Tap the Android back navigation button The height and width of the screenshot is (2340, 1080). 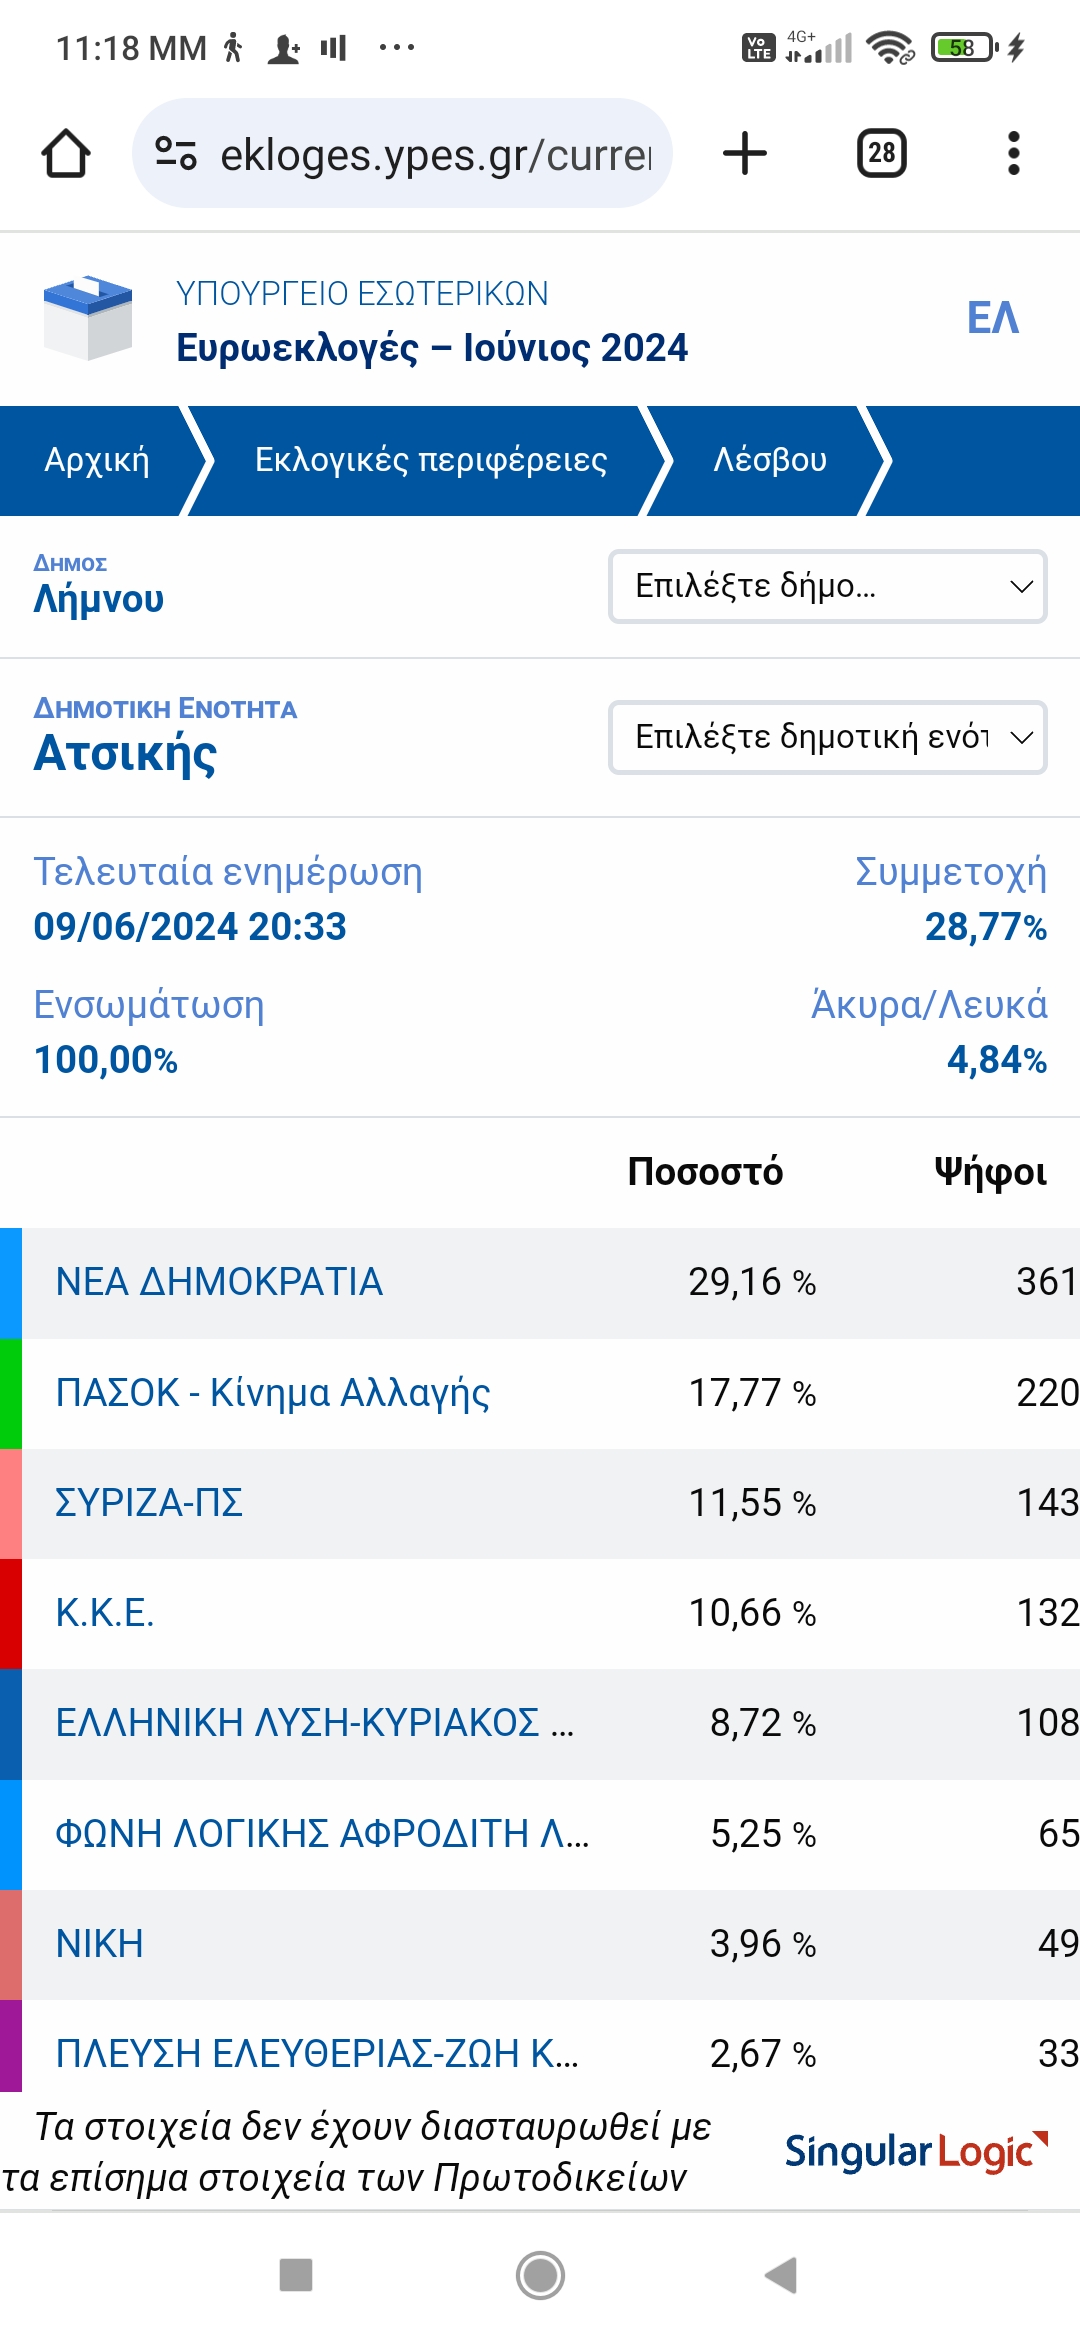(x=781, y=2275)
